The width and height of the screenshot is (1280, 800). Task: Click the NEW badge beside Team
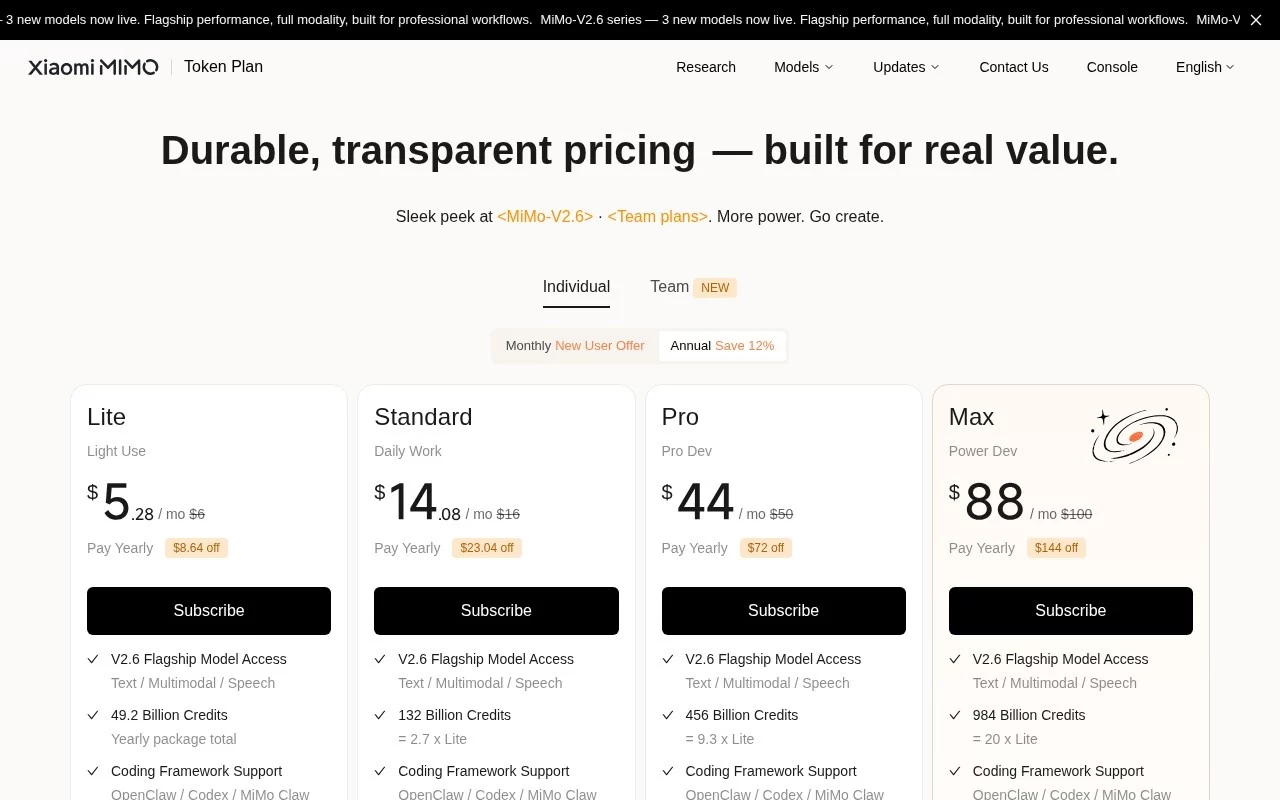point(715,288)
